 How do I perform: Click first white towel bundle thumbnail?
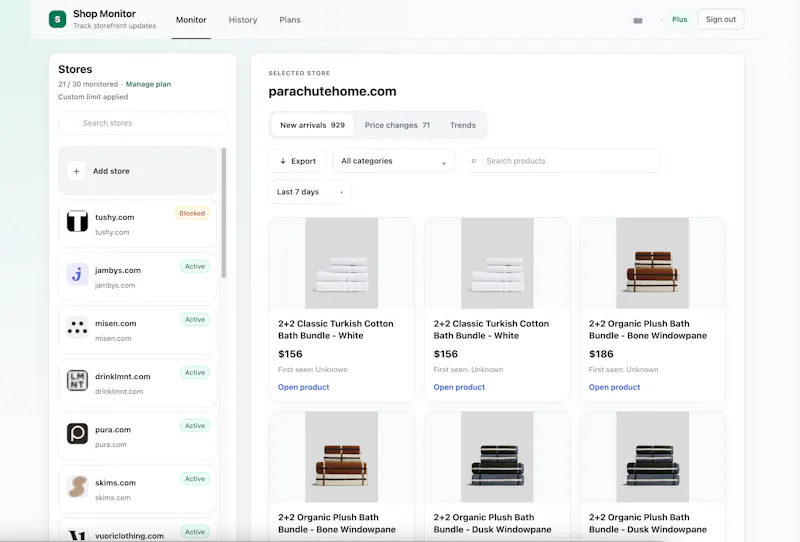(x=342, y=263)
